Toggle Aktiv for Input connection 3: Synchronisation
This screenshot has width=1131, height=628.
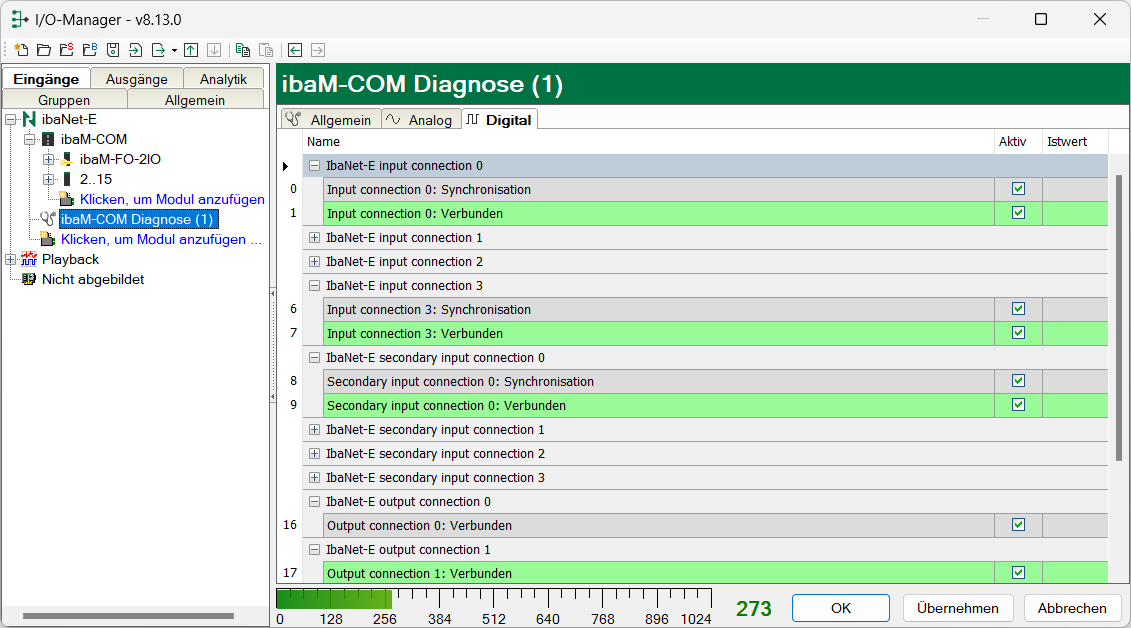pos(1018,309)
